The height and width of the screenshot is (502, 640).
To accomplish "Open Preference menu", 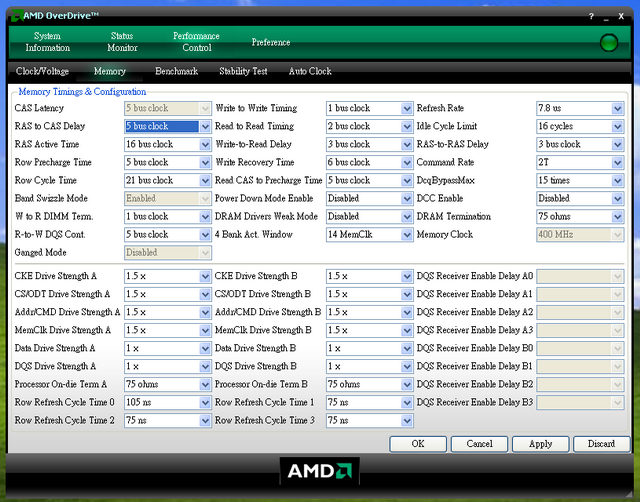I will tap(271, 42).
